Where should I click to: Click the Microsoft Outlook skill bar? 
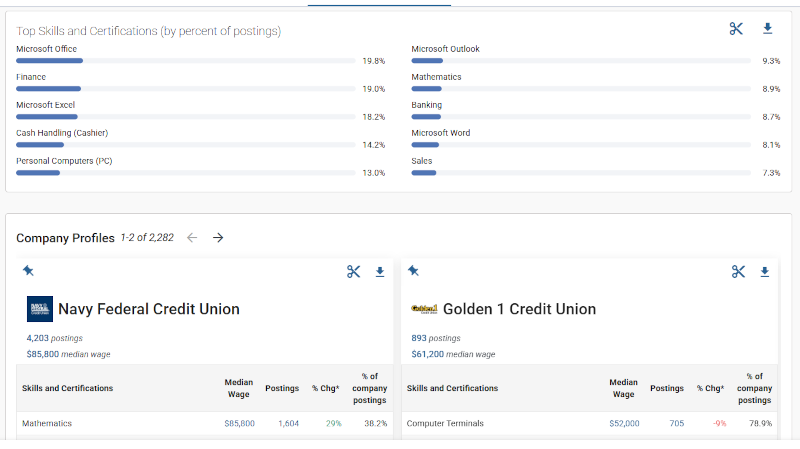pyautogui.click(x=581, y=61)
